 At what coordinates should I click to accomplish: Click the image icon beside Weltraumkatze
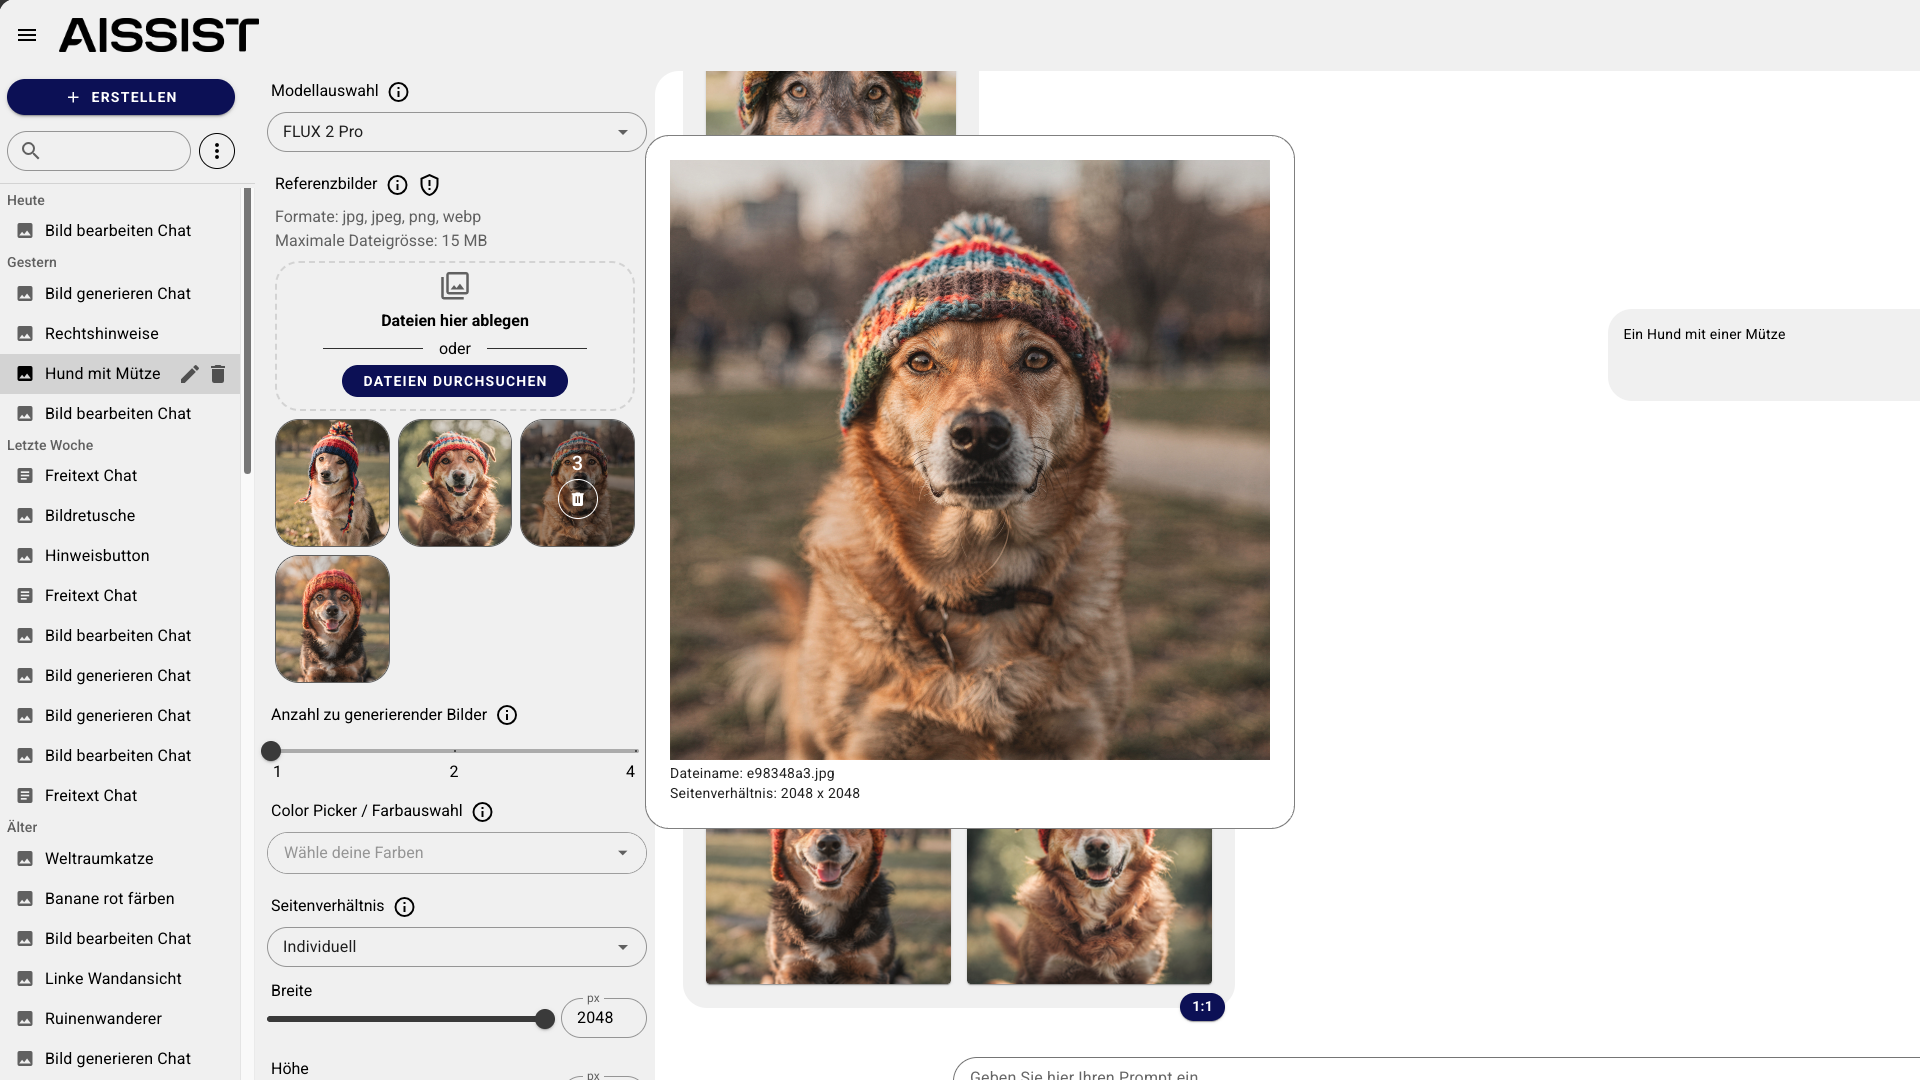pos(25,859)
